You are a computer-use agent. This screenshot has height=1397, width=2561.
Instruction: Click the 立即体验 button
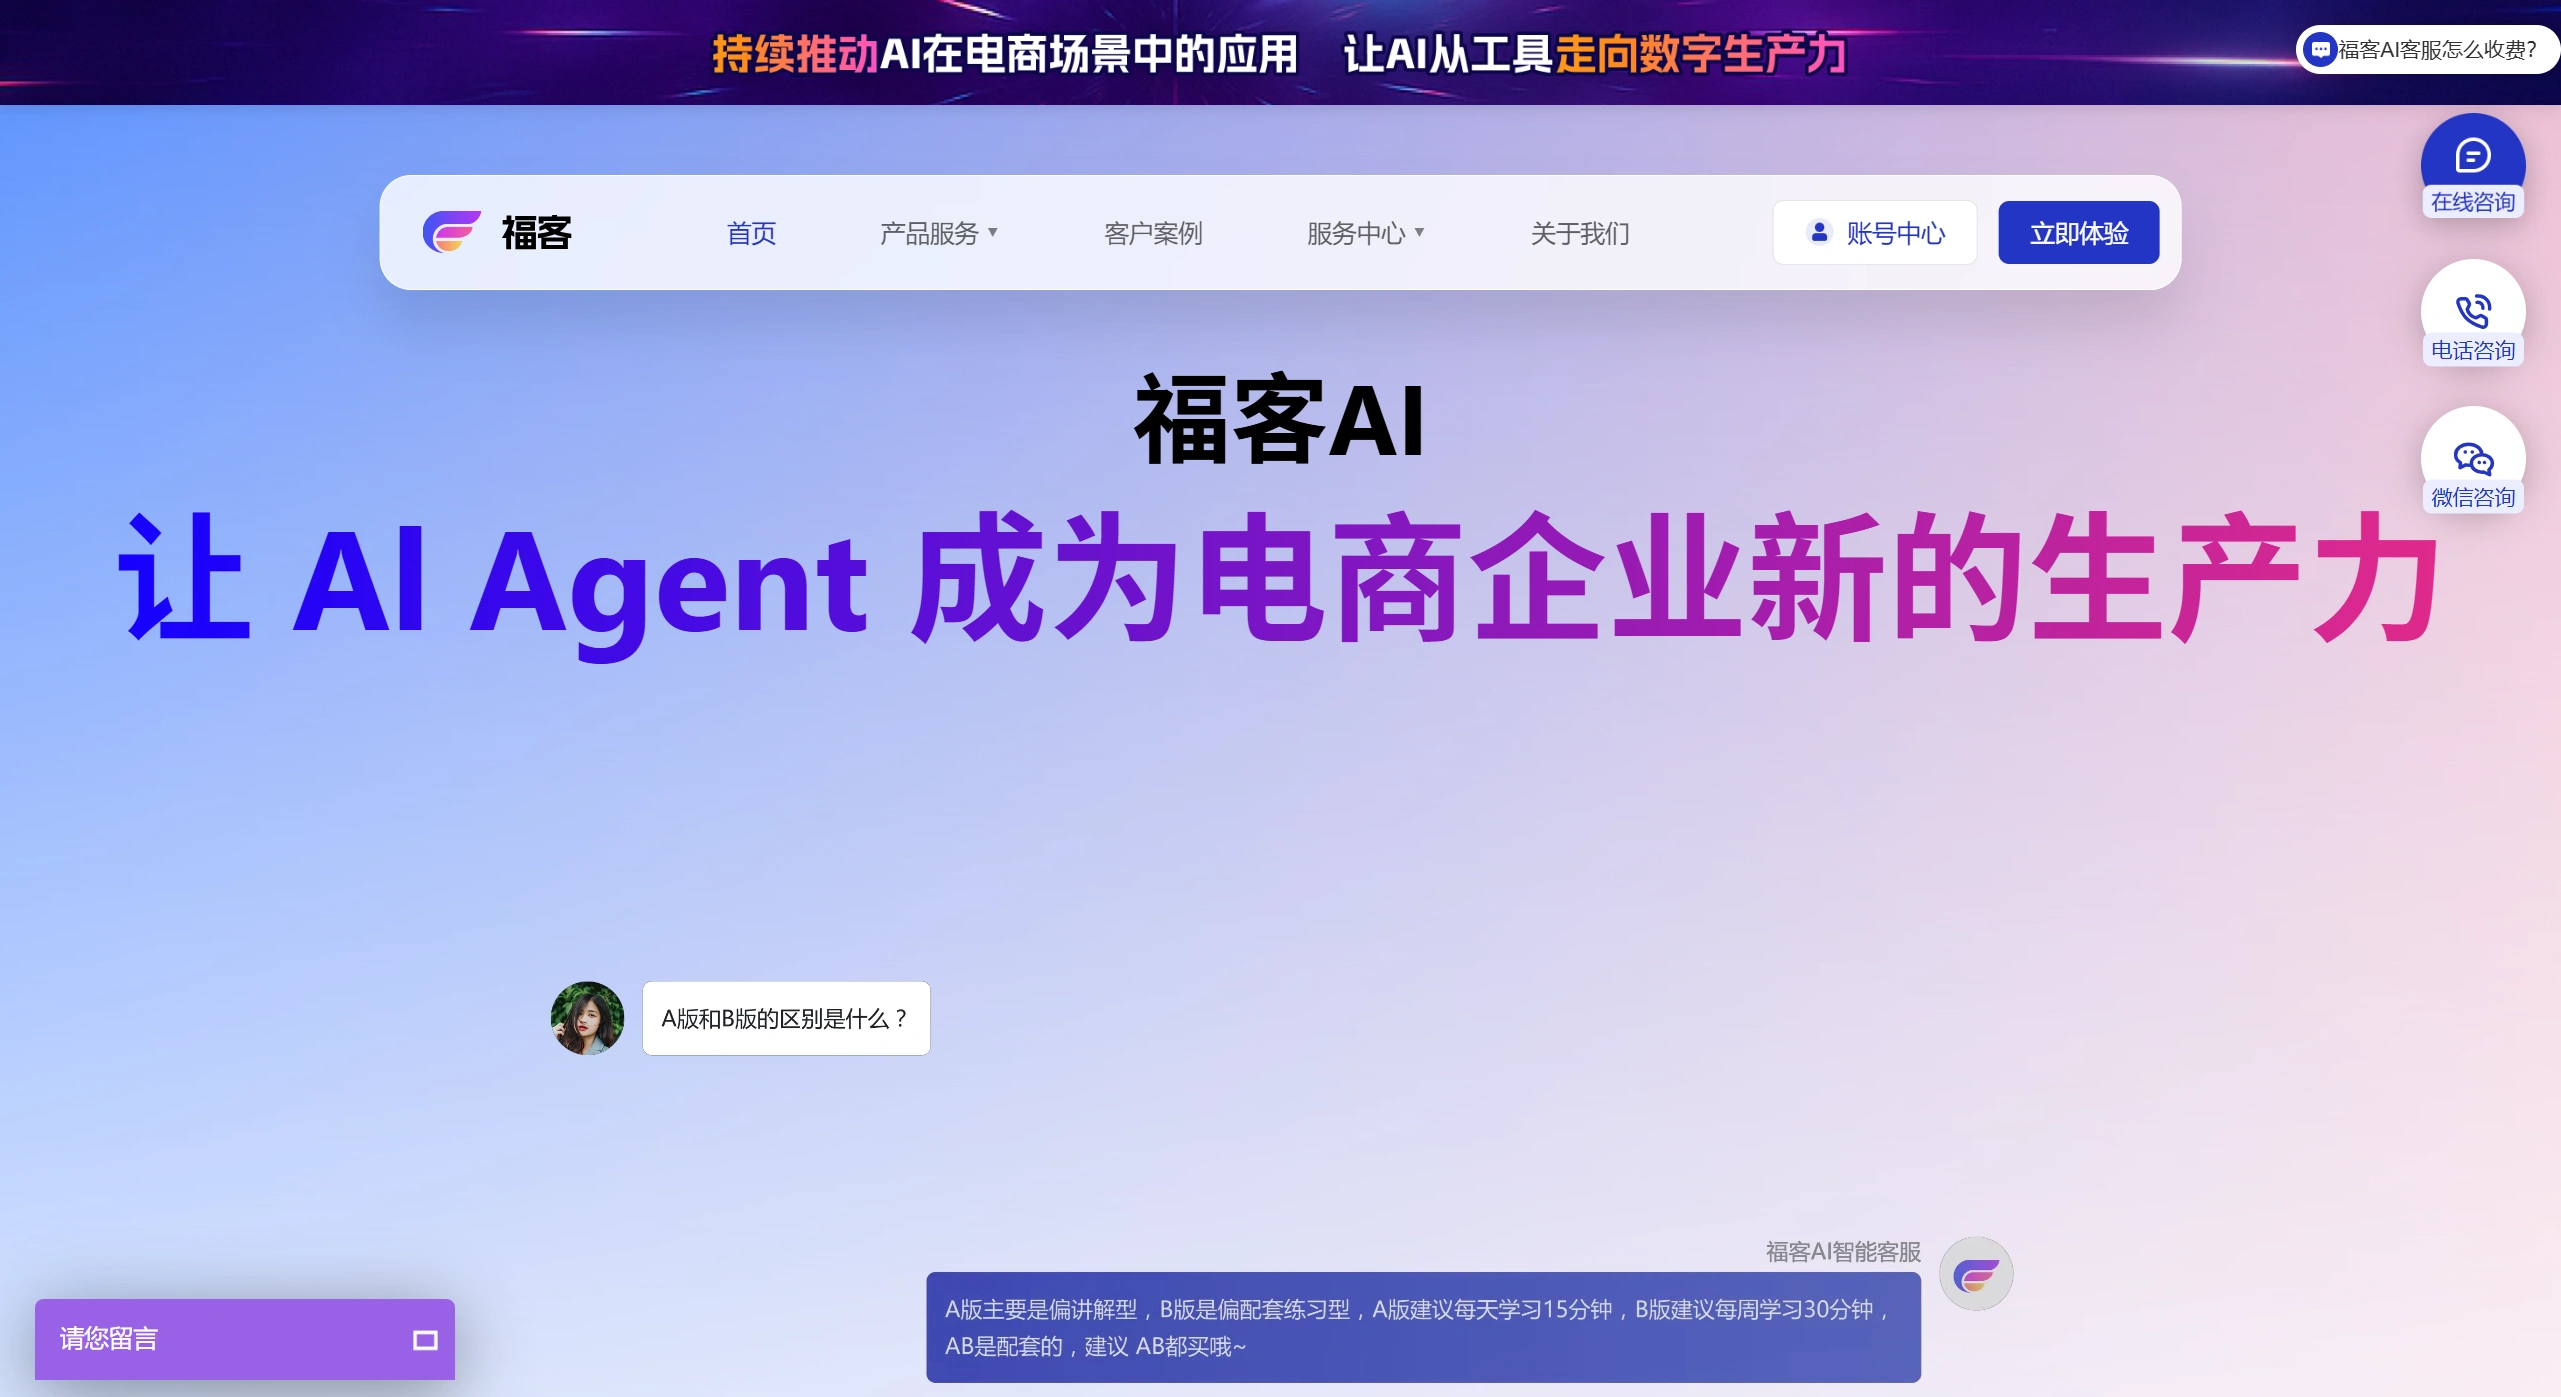click(x=2078, y=232)
